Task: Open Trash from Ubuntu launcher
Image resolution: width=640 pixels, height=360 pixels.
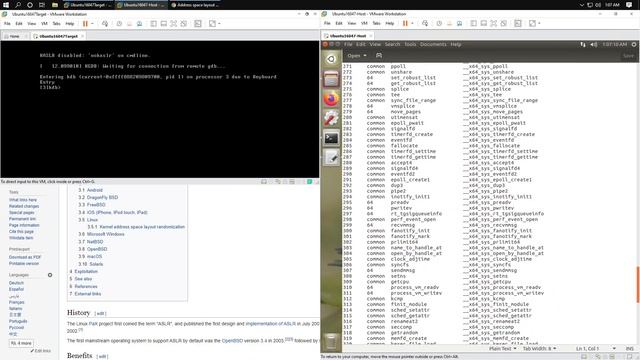Action: pos(331,341)
